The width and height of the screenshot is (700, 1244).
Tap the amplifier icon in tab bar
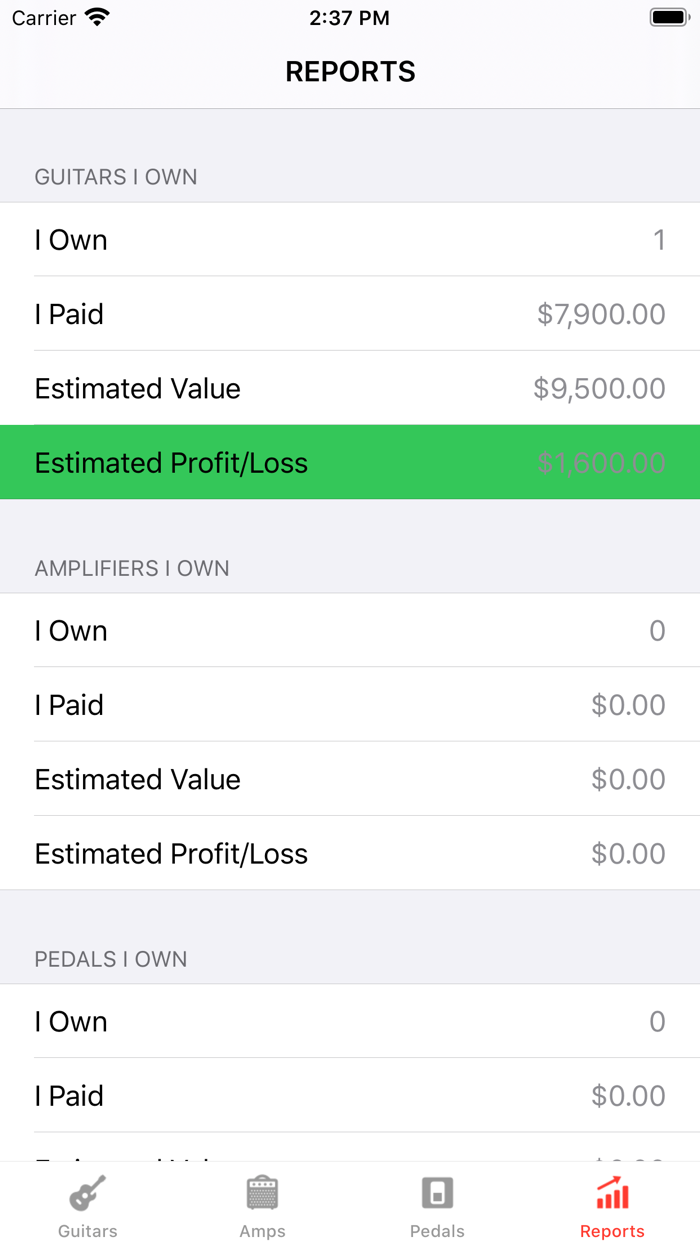pyautogui.click(x=262, y=1193)
